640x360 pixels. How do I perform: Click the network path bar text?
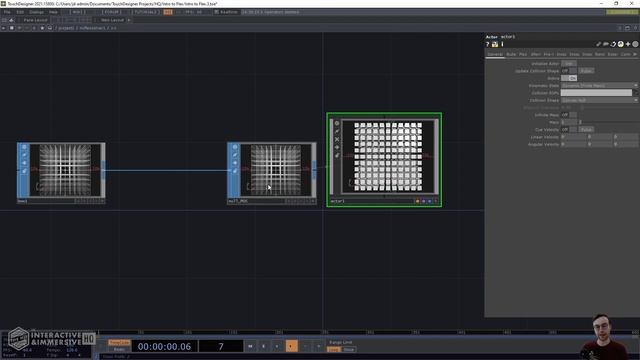pyautogui.click(x=86, y=28)
